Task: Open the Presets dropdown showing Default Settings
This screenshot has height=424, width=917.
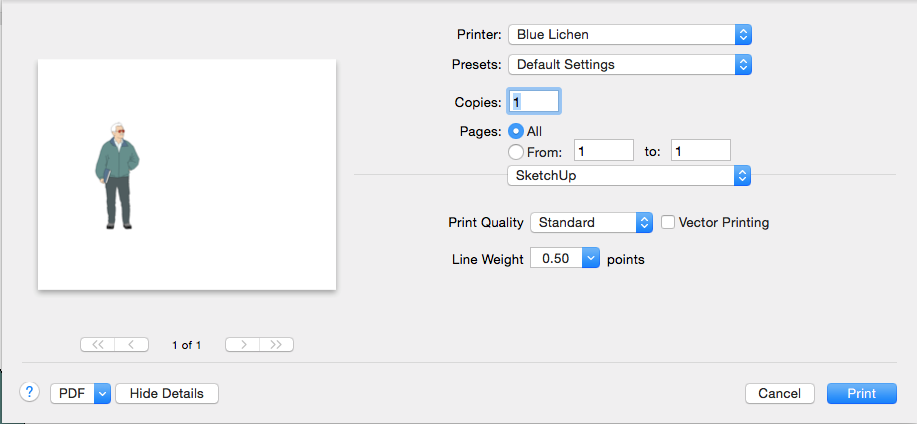Action: [630, 64]
